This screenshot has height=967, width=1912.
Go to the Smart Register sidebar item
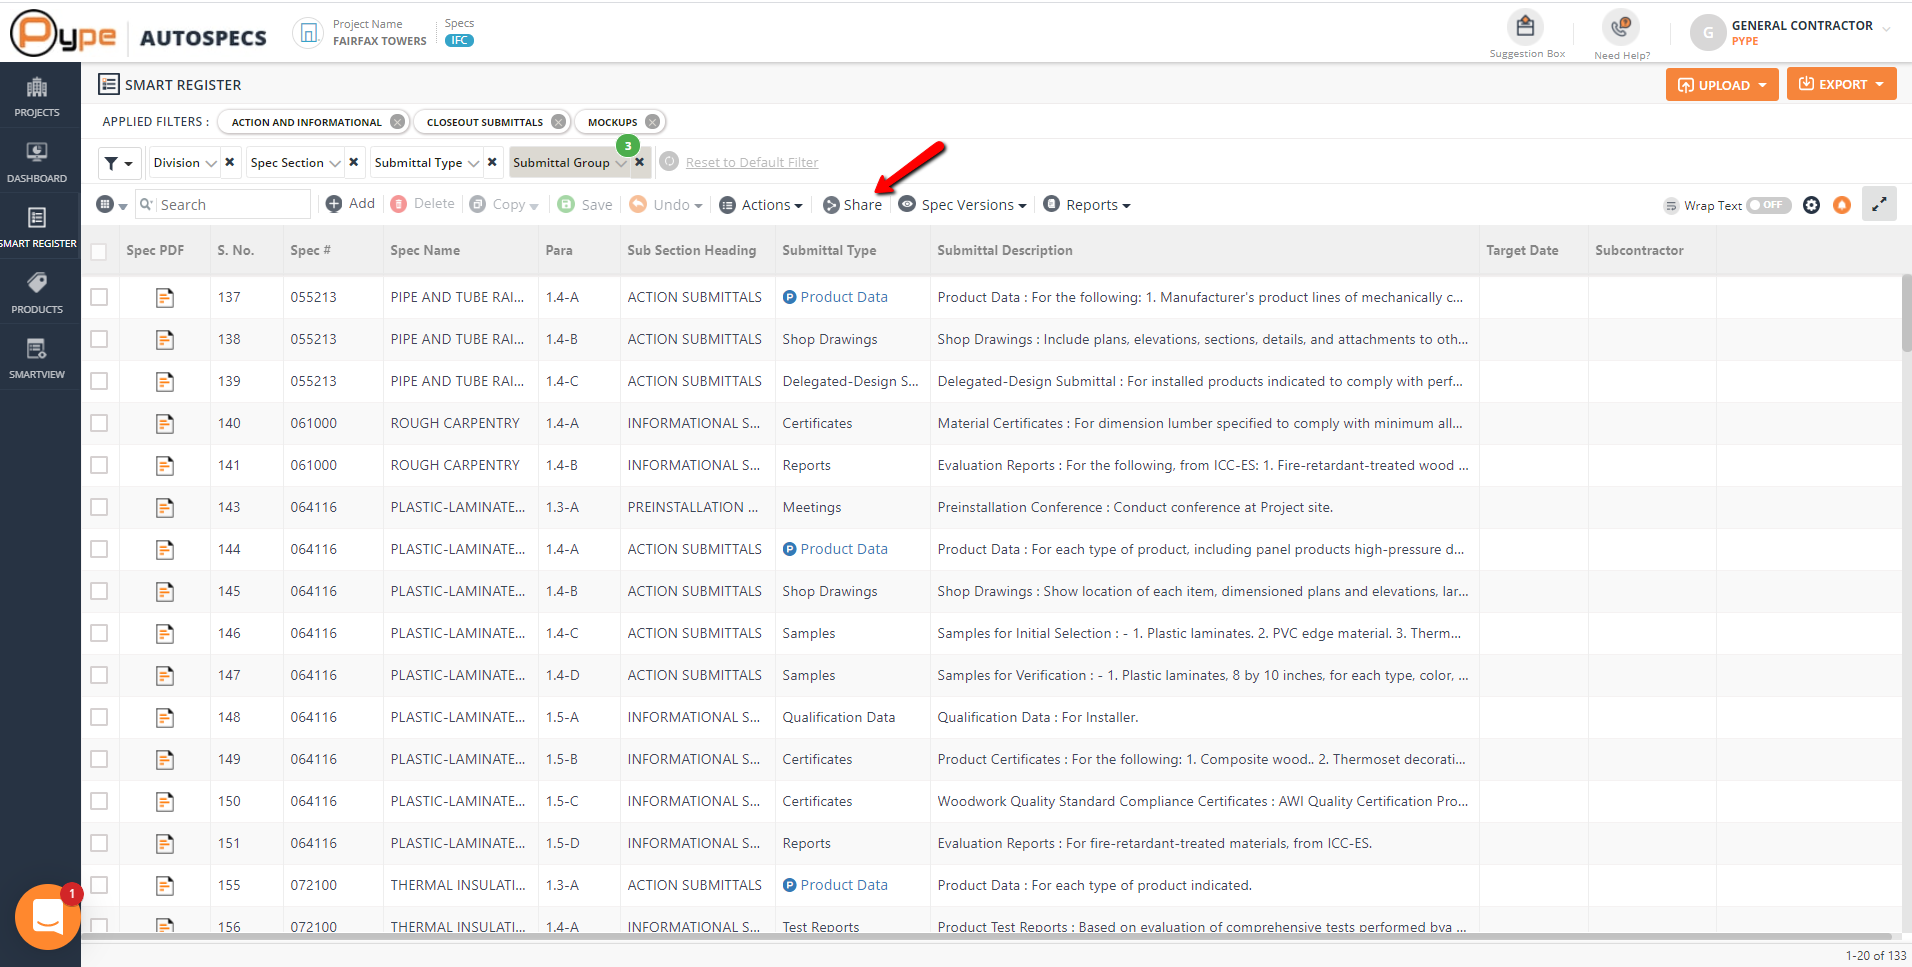(x=37, y=227)
